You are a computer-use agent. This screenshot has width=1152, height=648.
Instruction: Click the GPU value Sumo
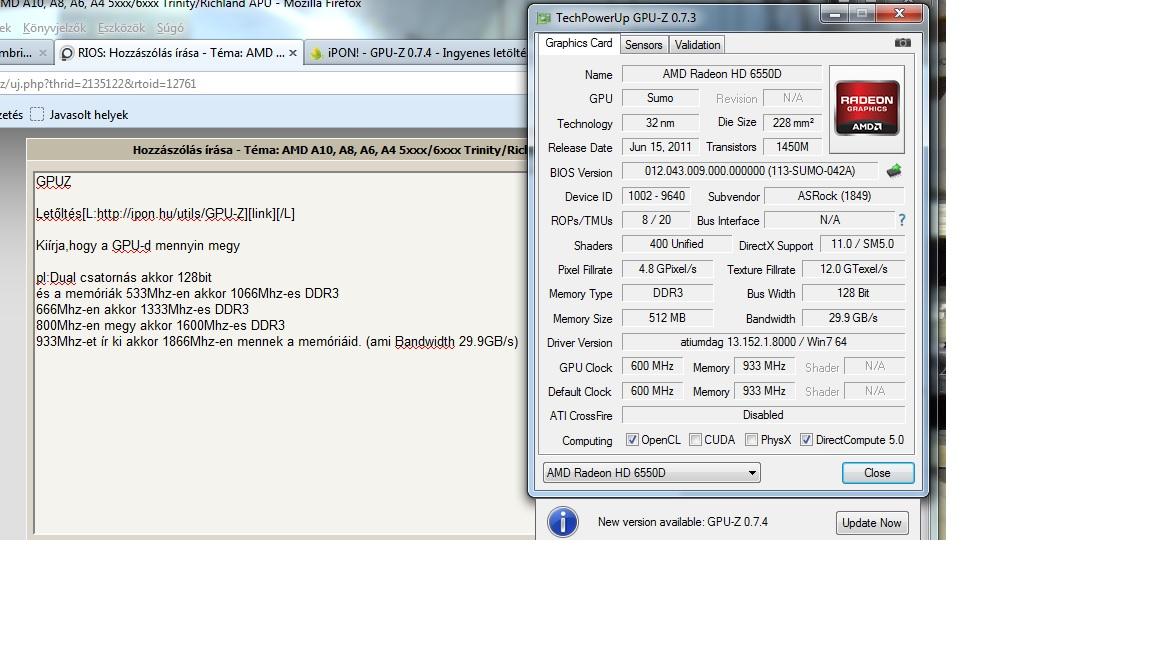[x=660, y=98]
